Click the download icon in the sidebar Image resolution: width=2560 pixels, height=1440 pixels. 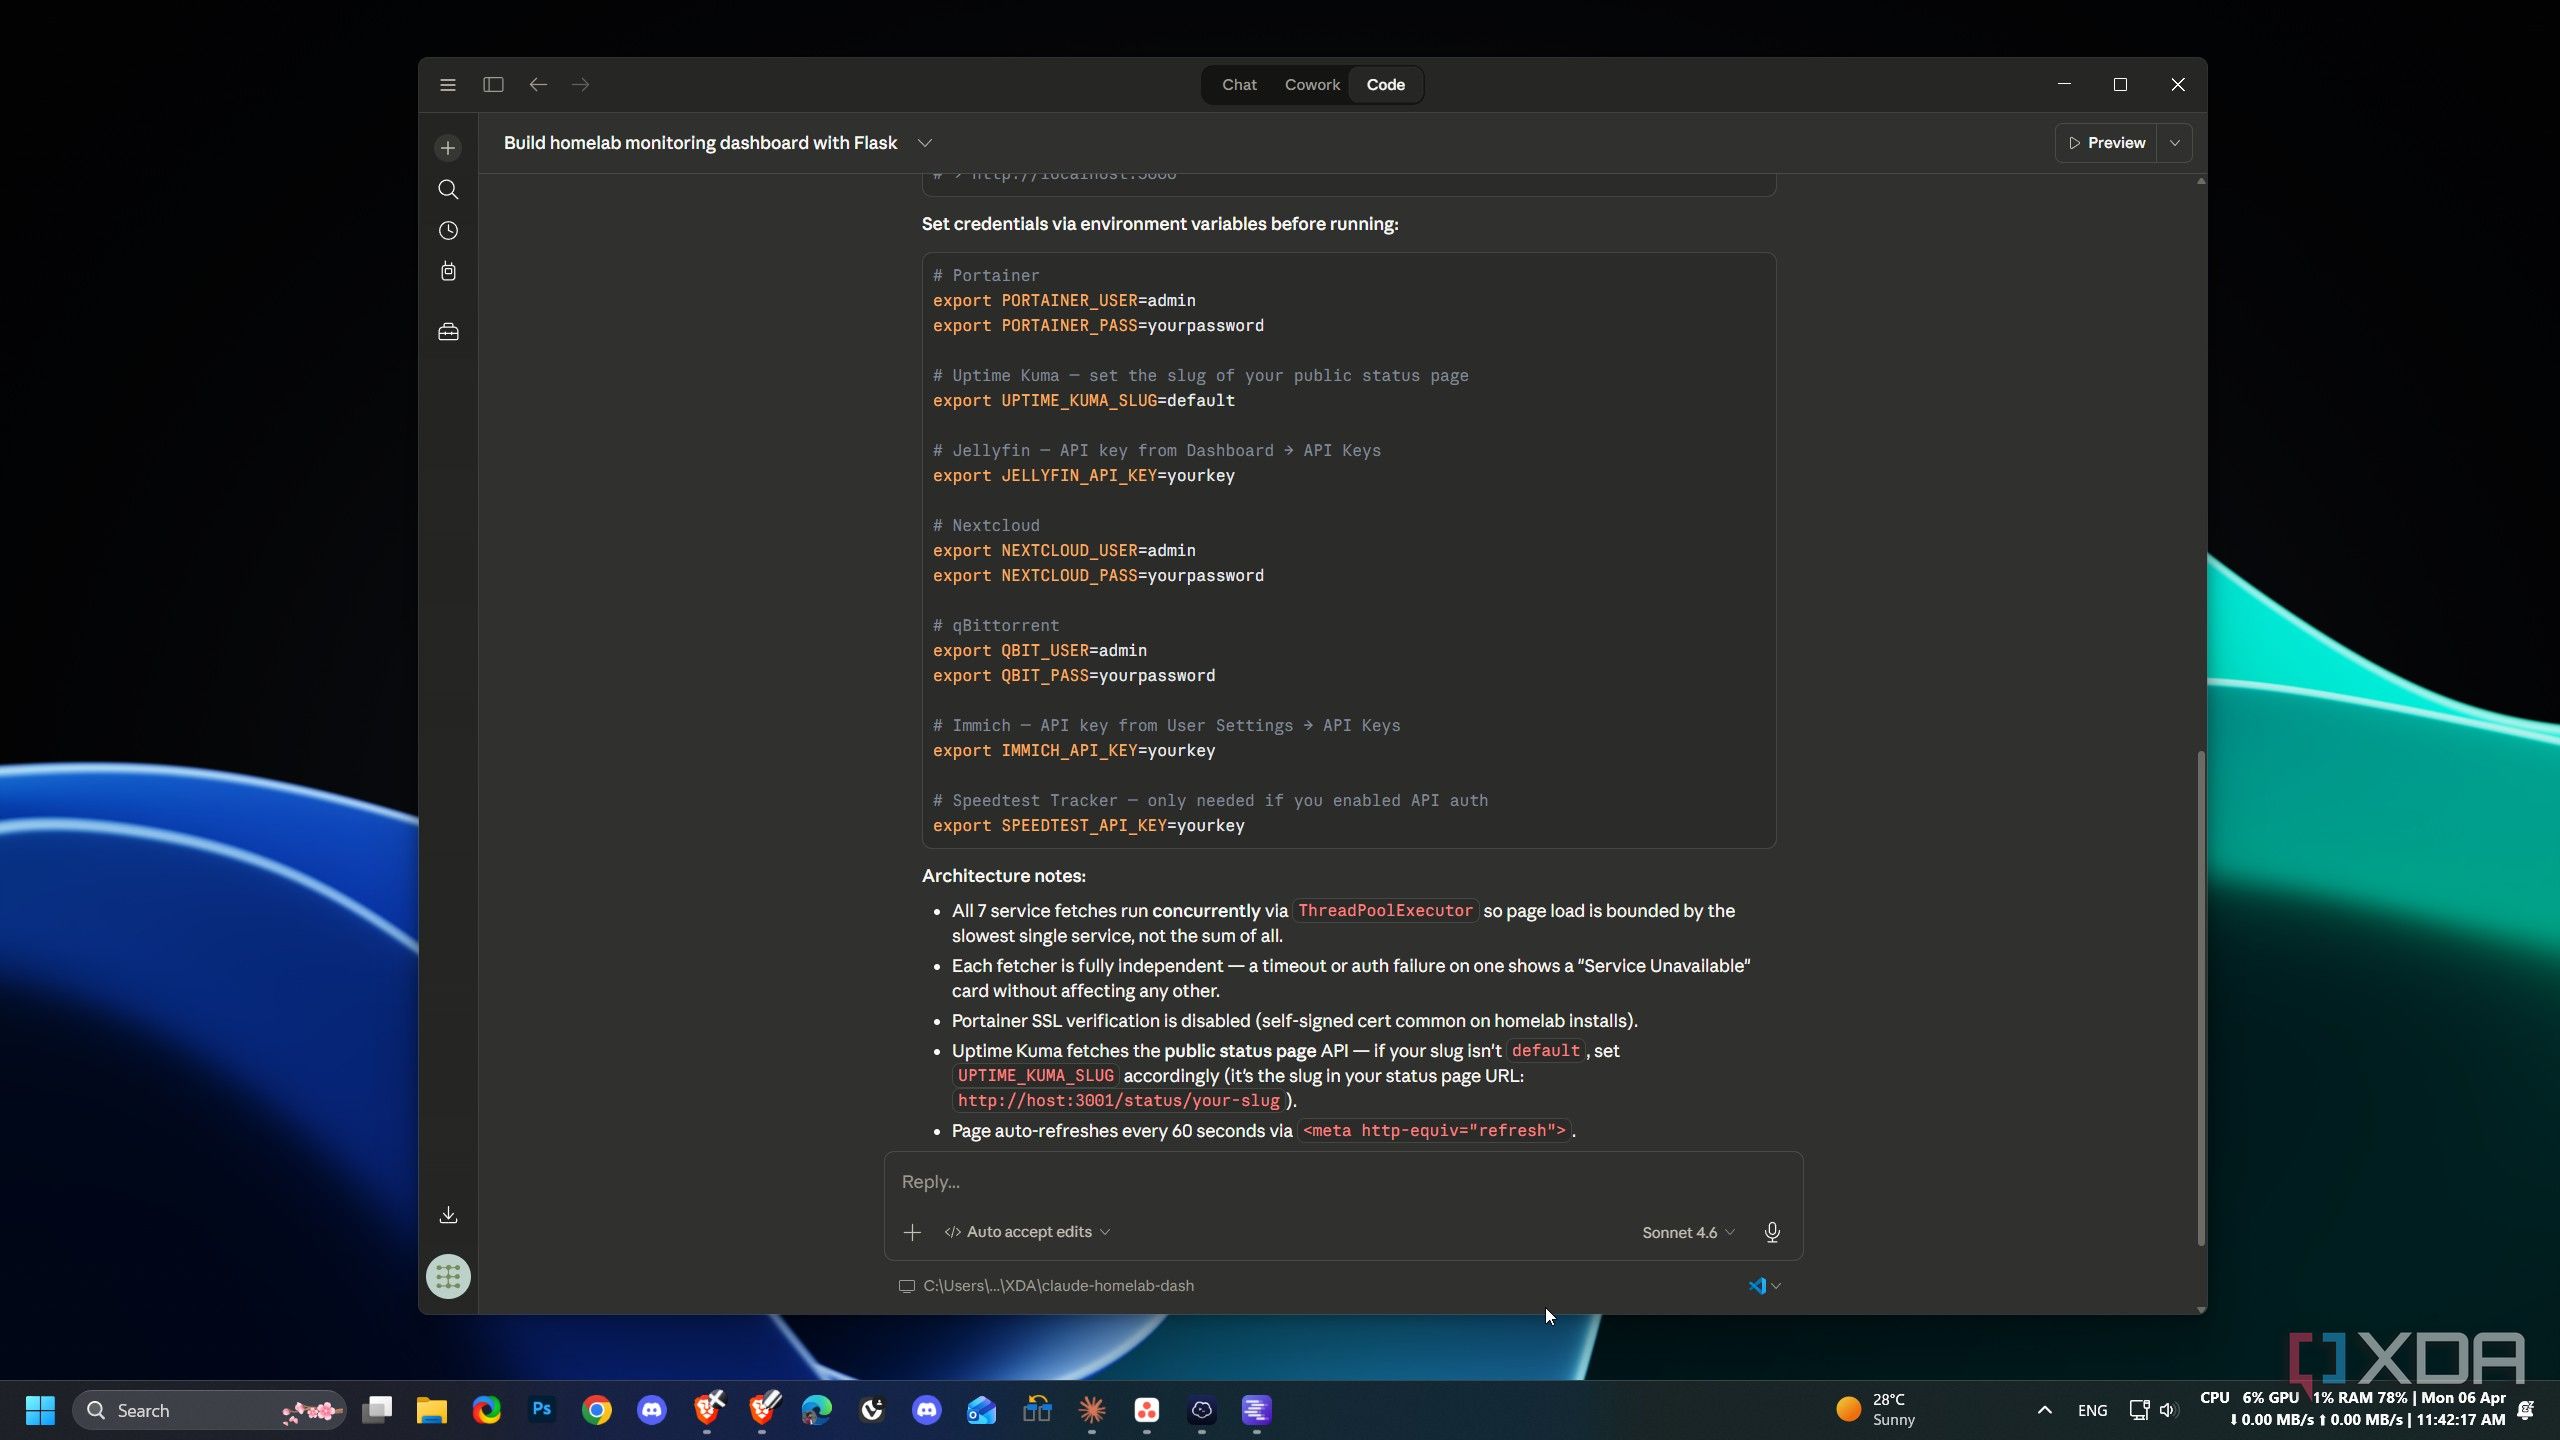448,1215
